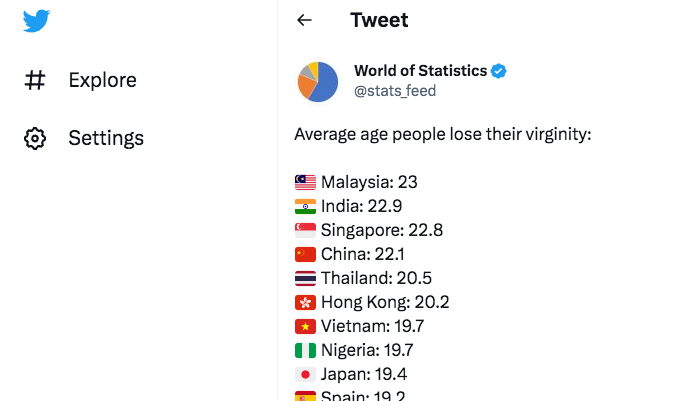Viewport: 678px width, 401px height.
Task: Click the China flag emoji
Action: point(305,254)
